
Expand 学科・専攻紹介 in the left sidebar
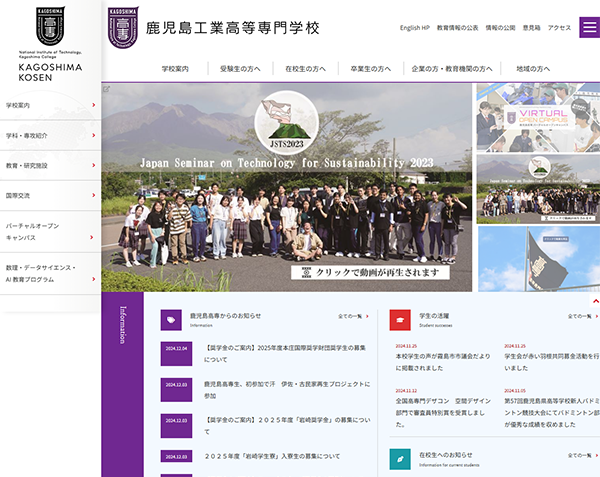50,135
